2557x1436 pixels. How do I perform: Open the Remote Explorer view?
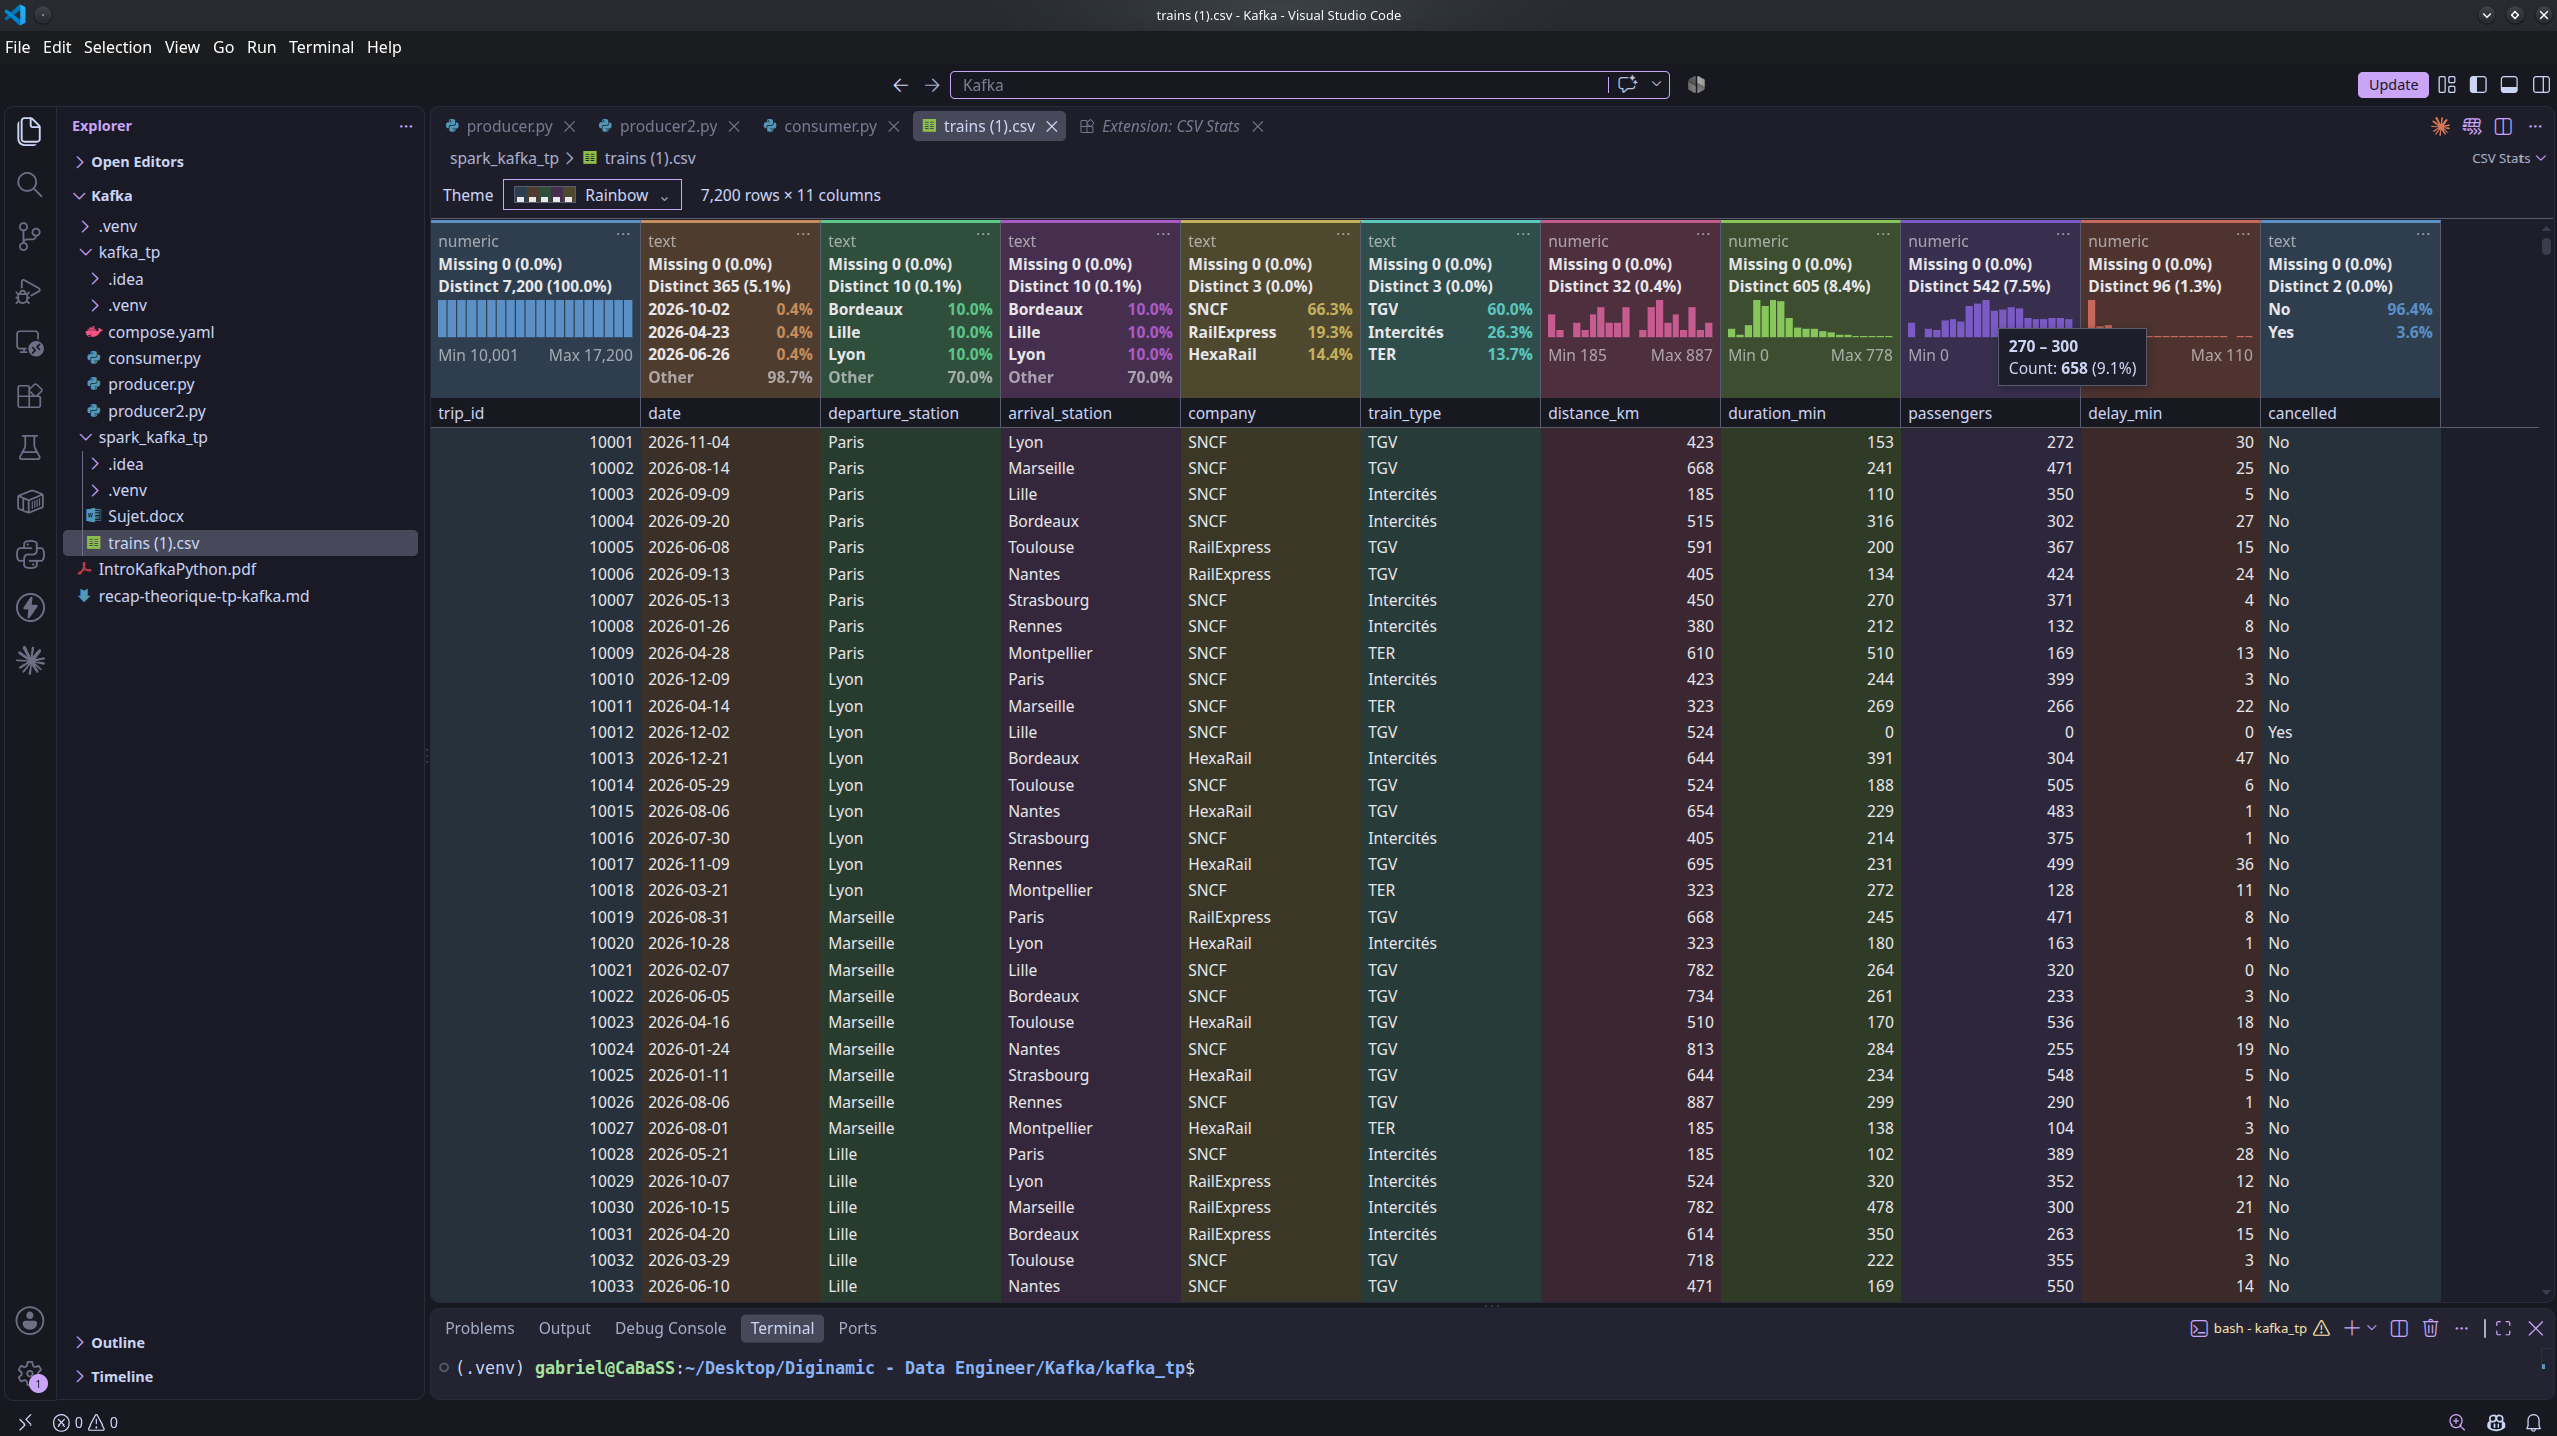point(30,343)
